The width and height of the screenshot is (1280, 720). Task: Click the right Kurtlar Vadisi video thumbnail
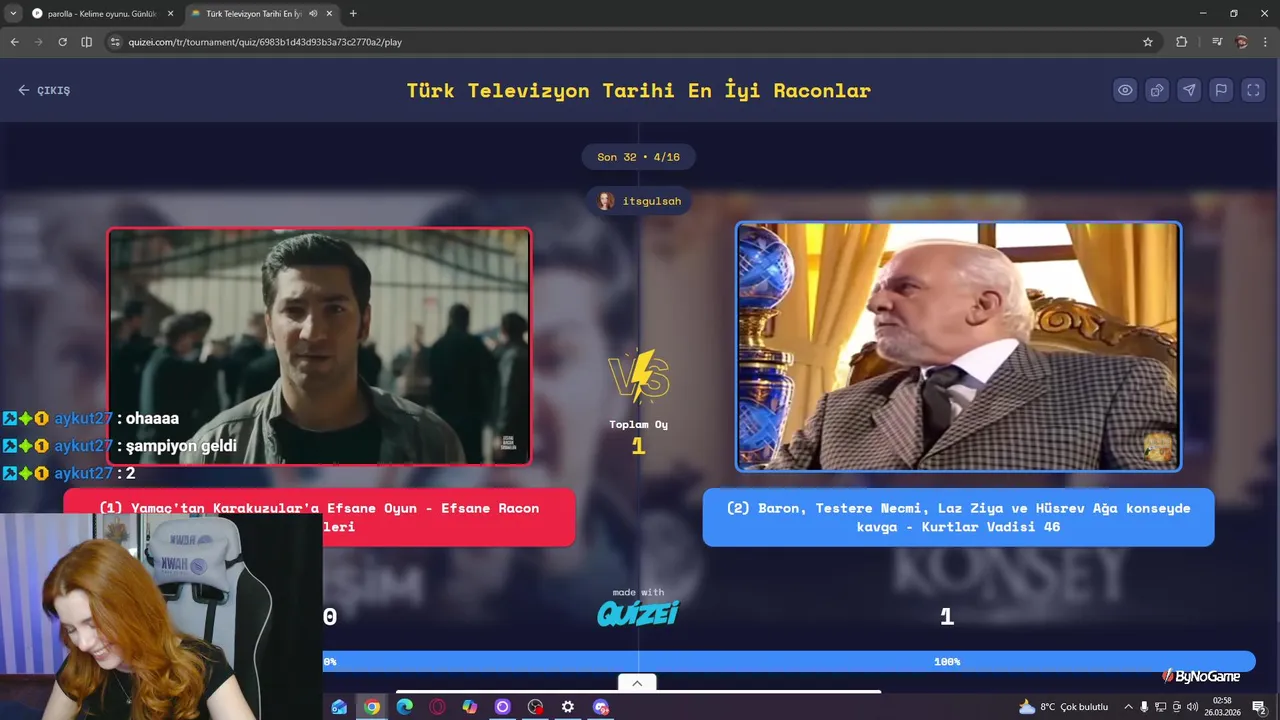(958, 346)
